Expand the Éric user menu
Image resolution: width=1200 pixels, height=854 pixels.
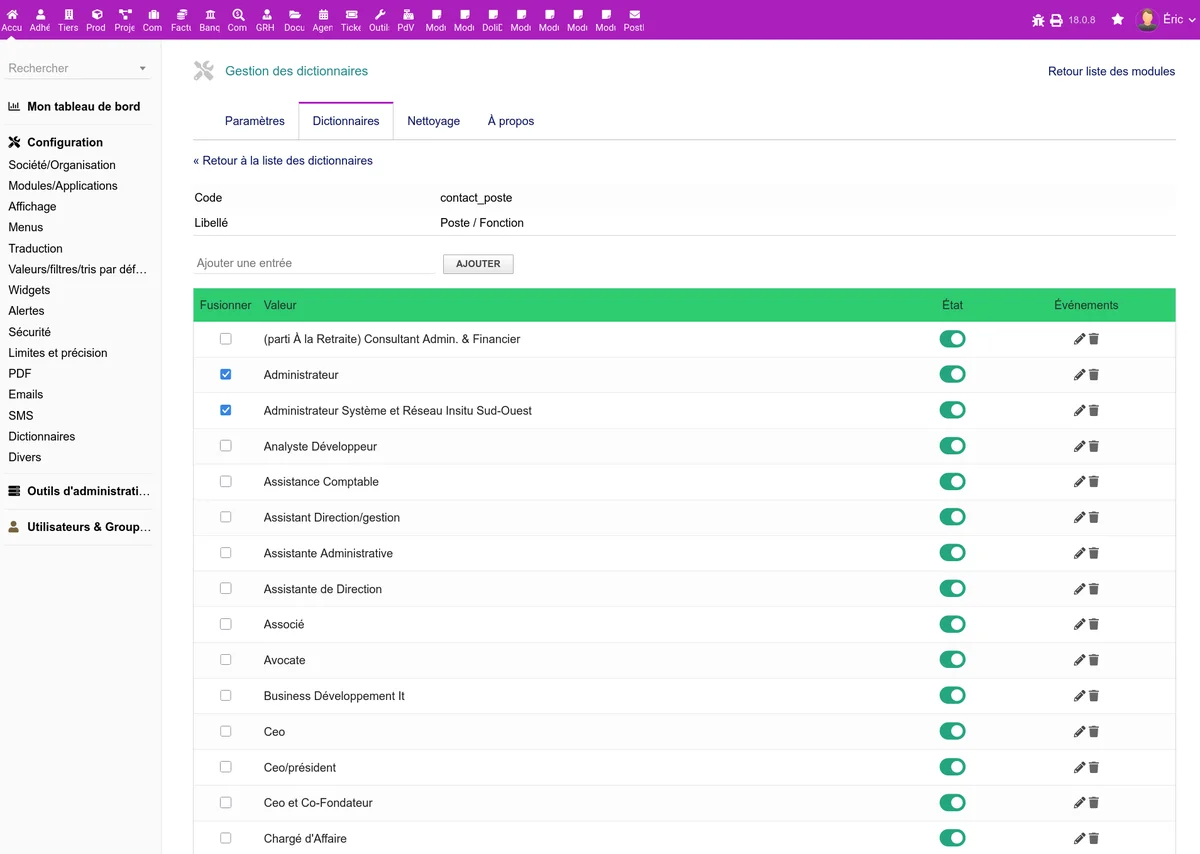pos(1166,20)
